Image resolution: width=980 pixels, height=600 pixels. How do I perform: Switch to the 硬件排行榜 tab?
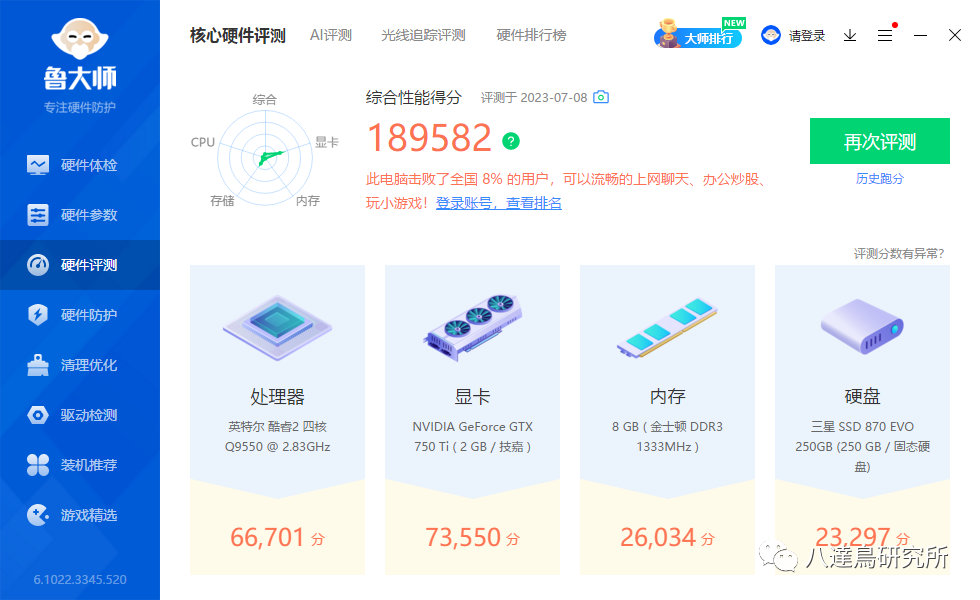pos(531,36)
